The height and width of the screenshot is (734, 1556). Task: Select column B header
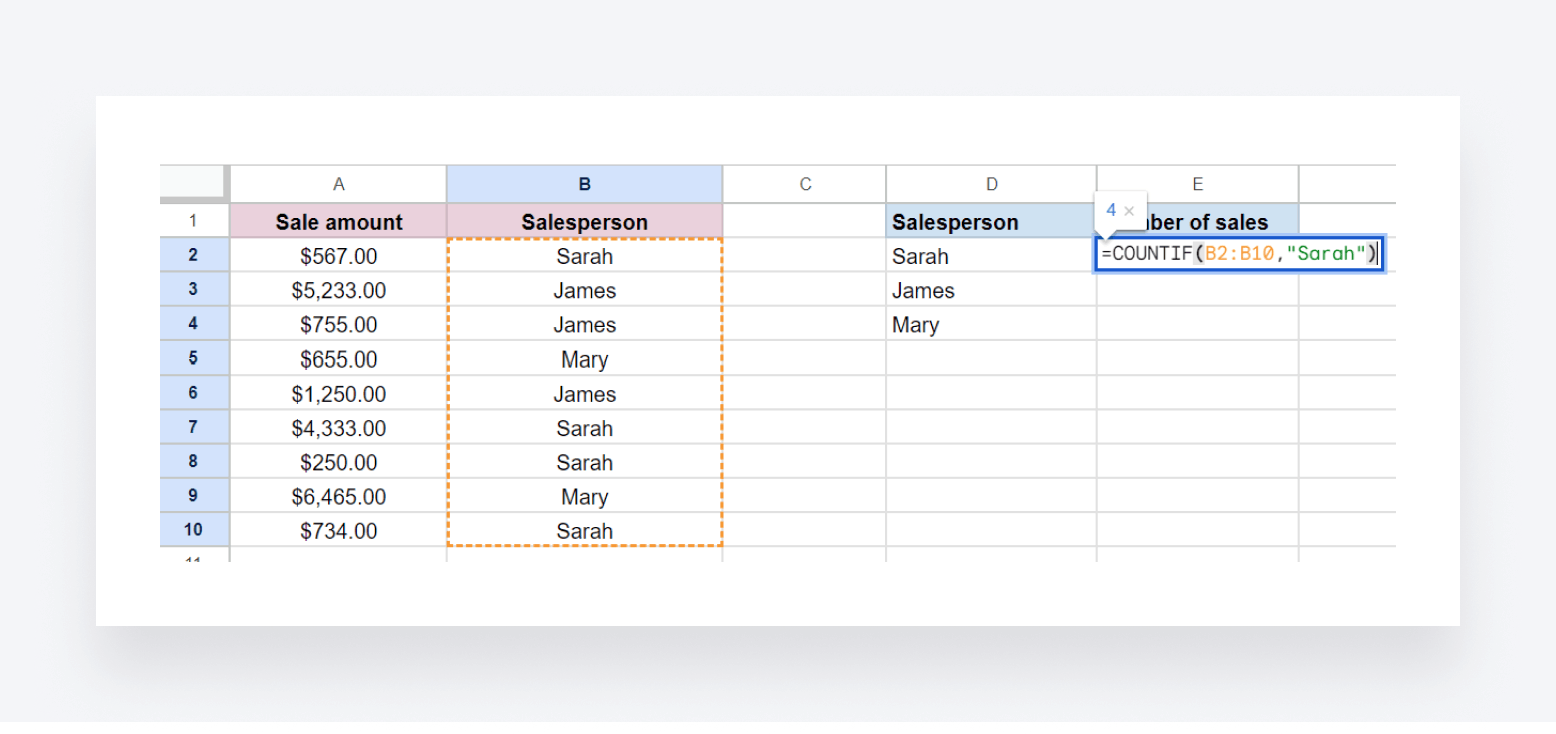tap(585, 184)
